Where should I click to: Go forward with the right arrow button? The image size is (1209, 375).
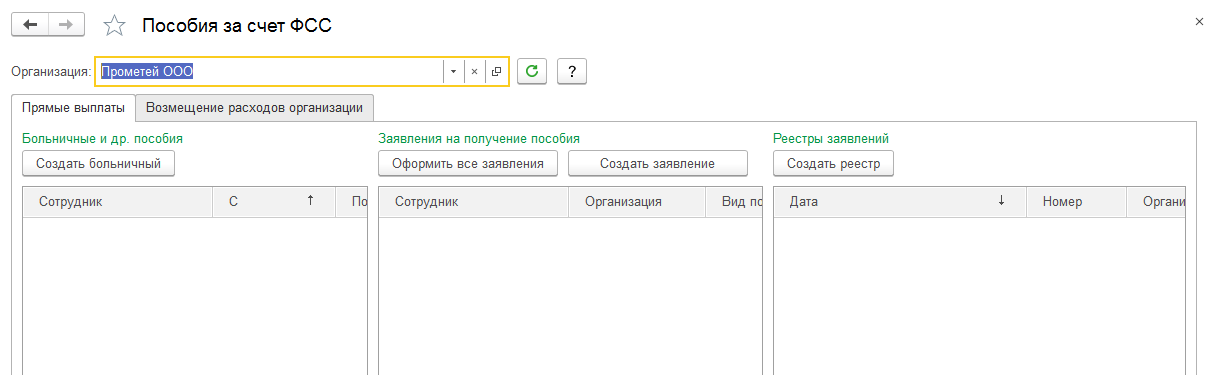pos(66,25)
